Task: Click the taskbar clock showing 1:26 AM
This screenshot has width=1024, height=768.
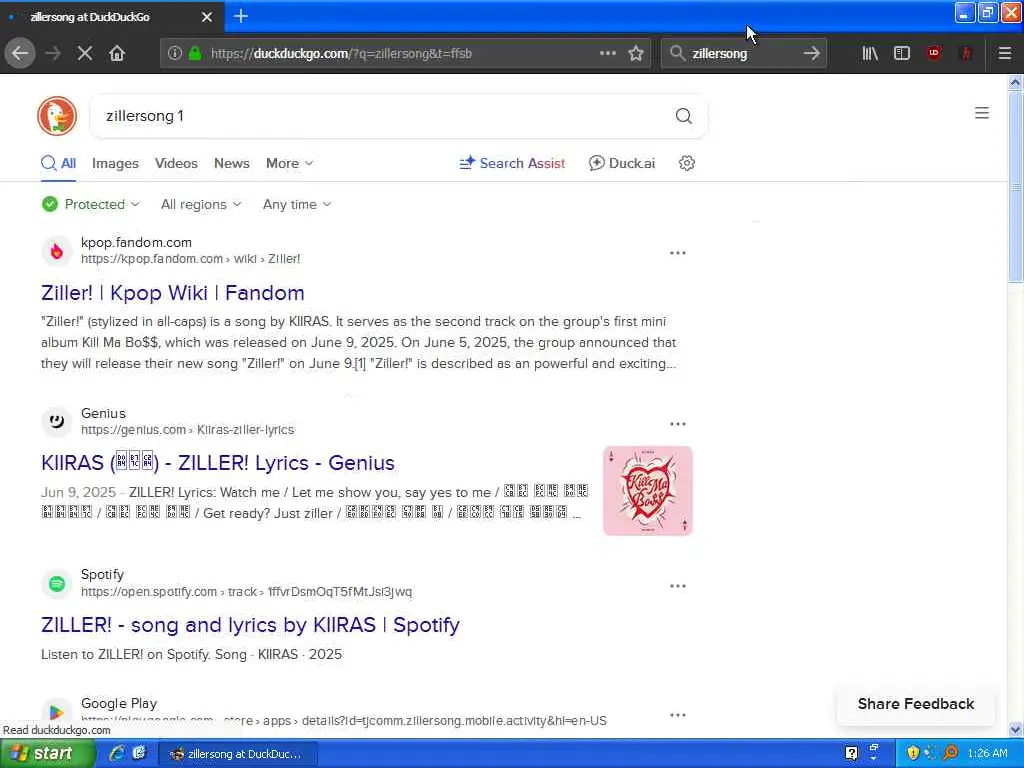Action: (987, 754)
